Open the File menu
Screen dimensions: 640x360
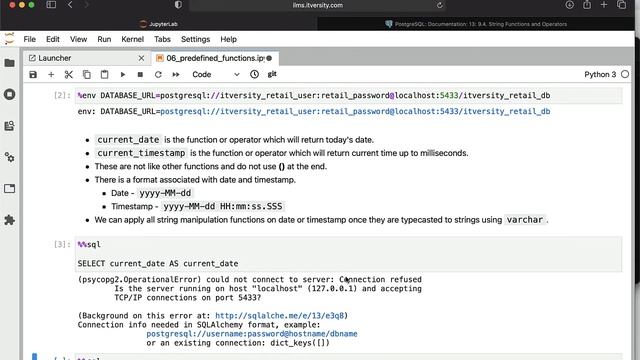click(29, 39)
